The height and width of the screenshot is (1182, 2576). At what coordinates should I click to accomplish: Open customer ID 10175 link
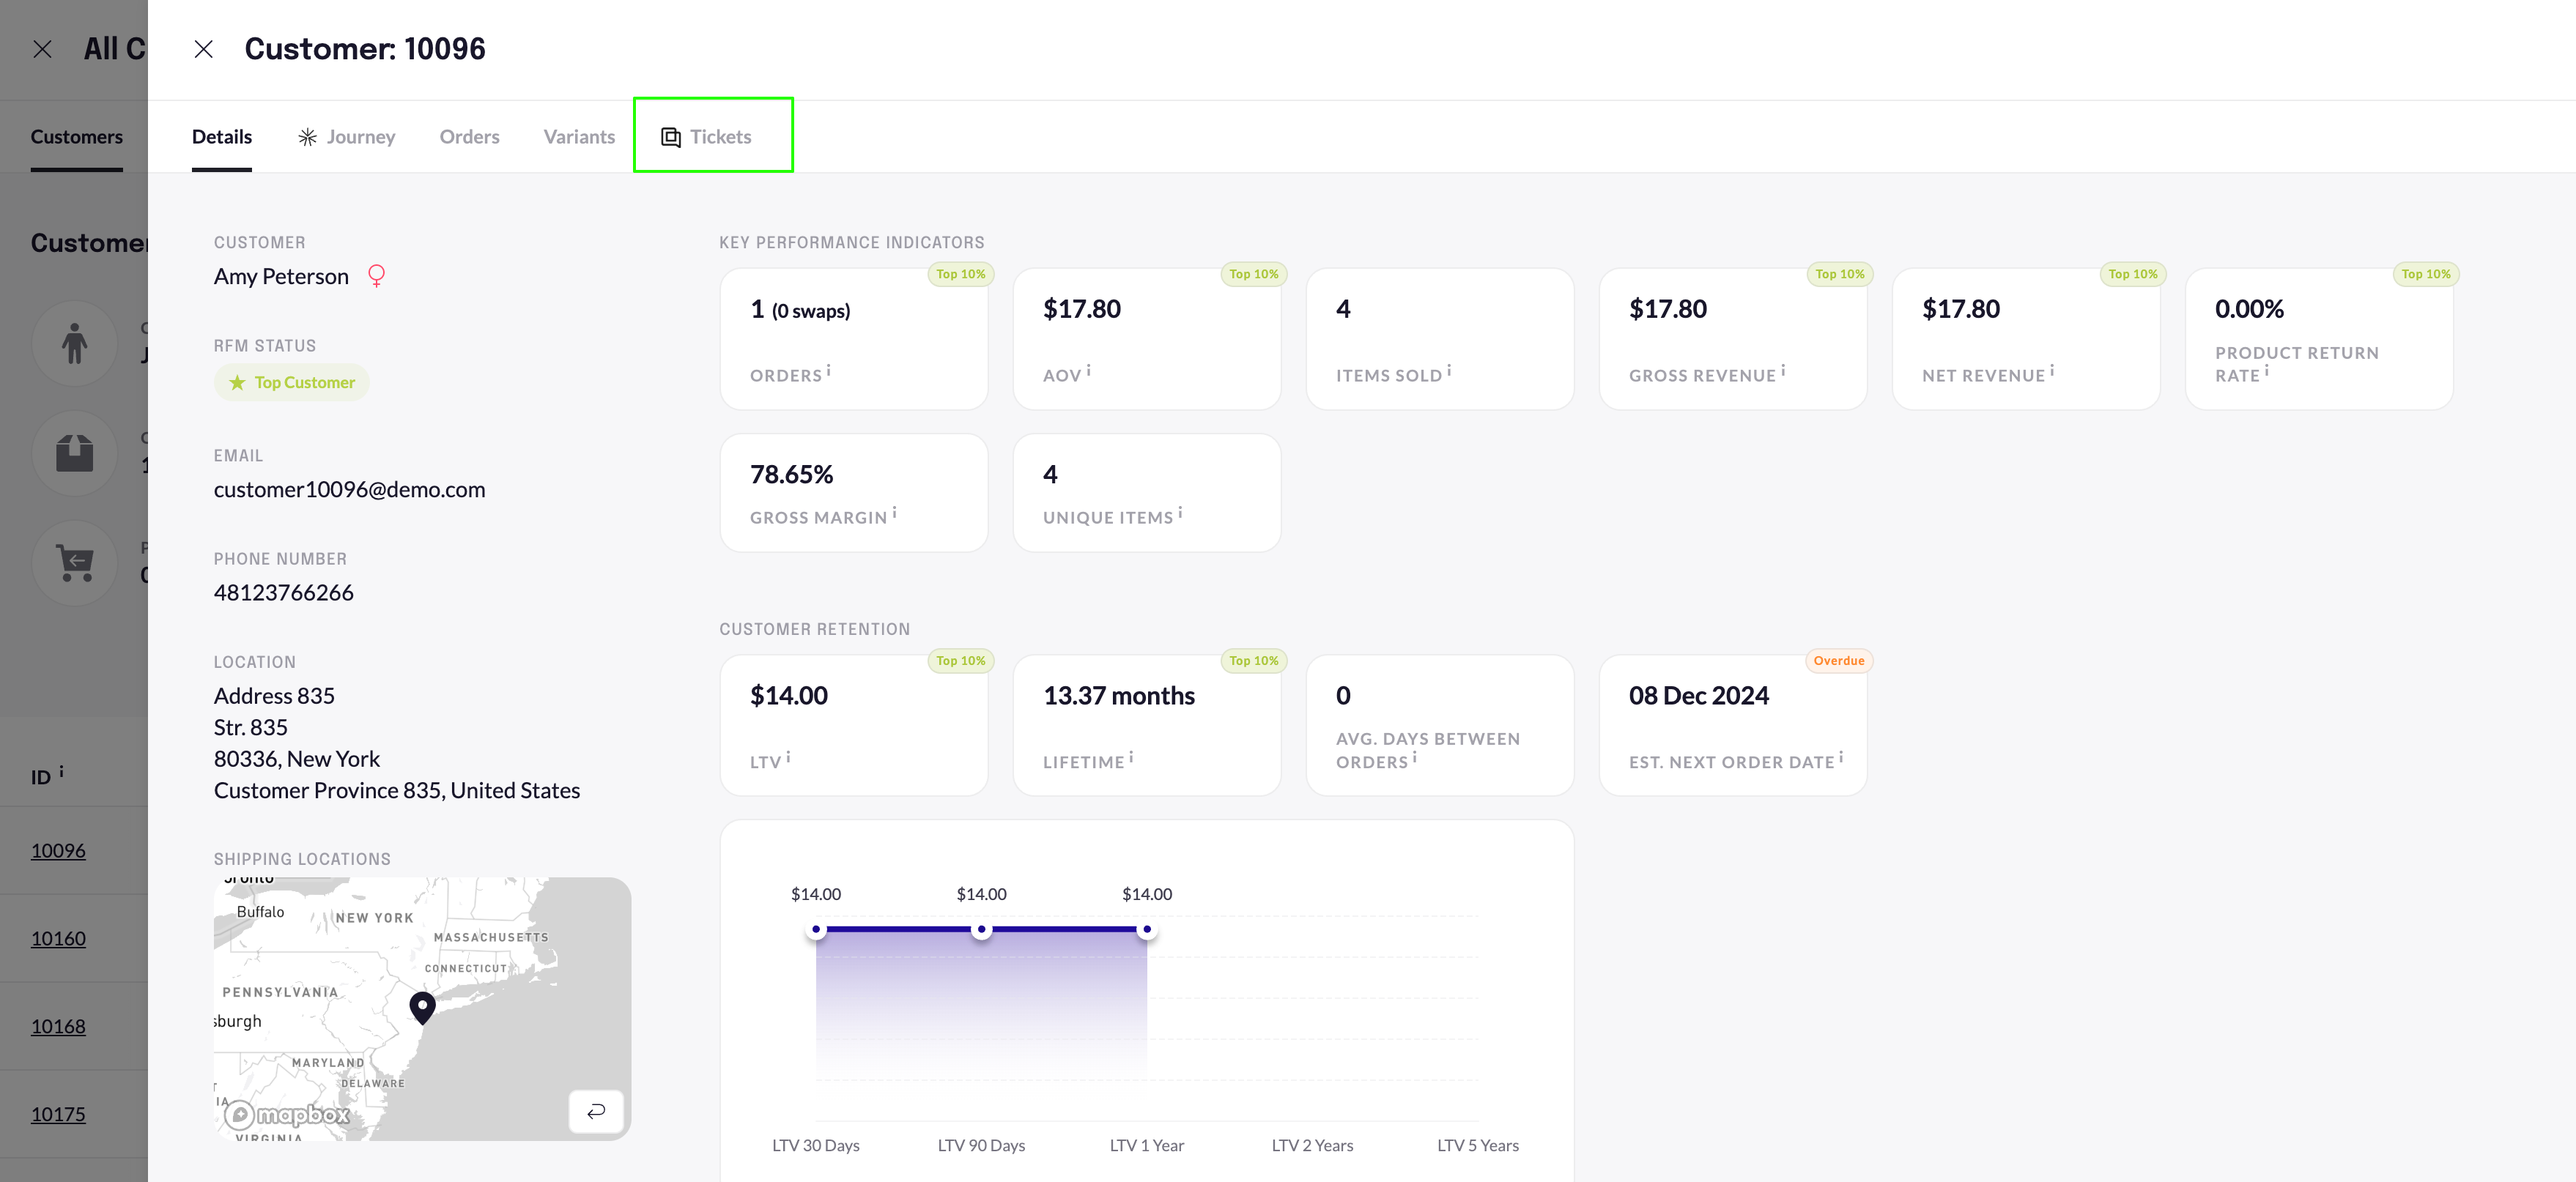(58, 1114)
